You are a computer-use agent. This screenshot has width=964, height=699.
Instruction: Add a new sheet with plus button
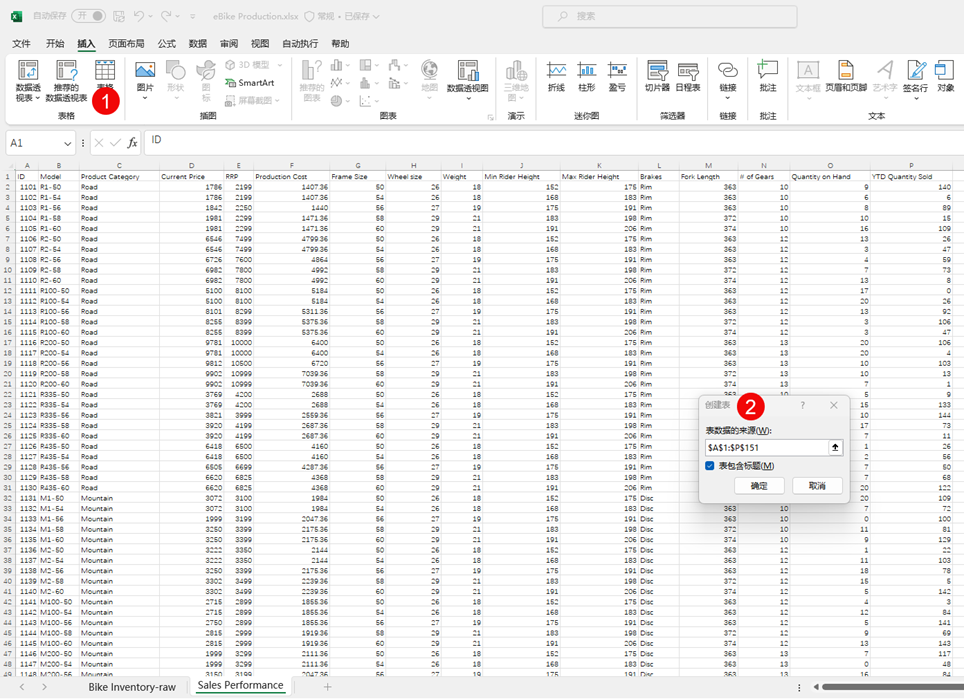pos(328,687)
